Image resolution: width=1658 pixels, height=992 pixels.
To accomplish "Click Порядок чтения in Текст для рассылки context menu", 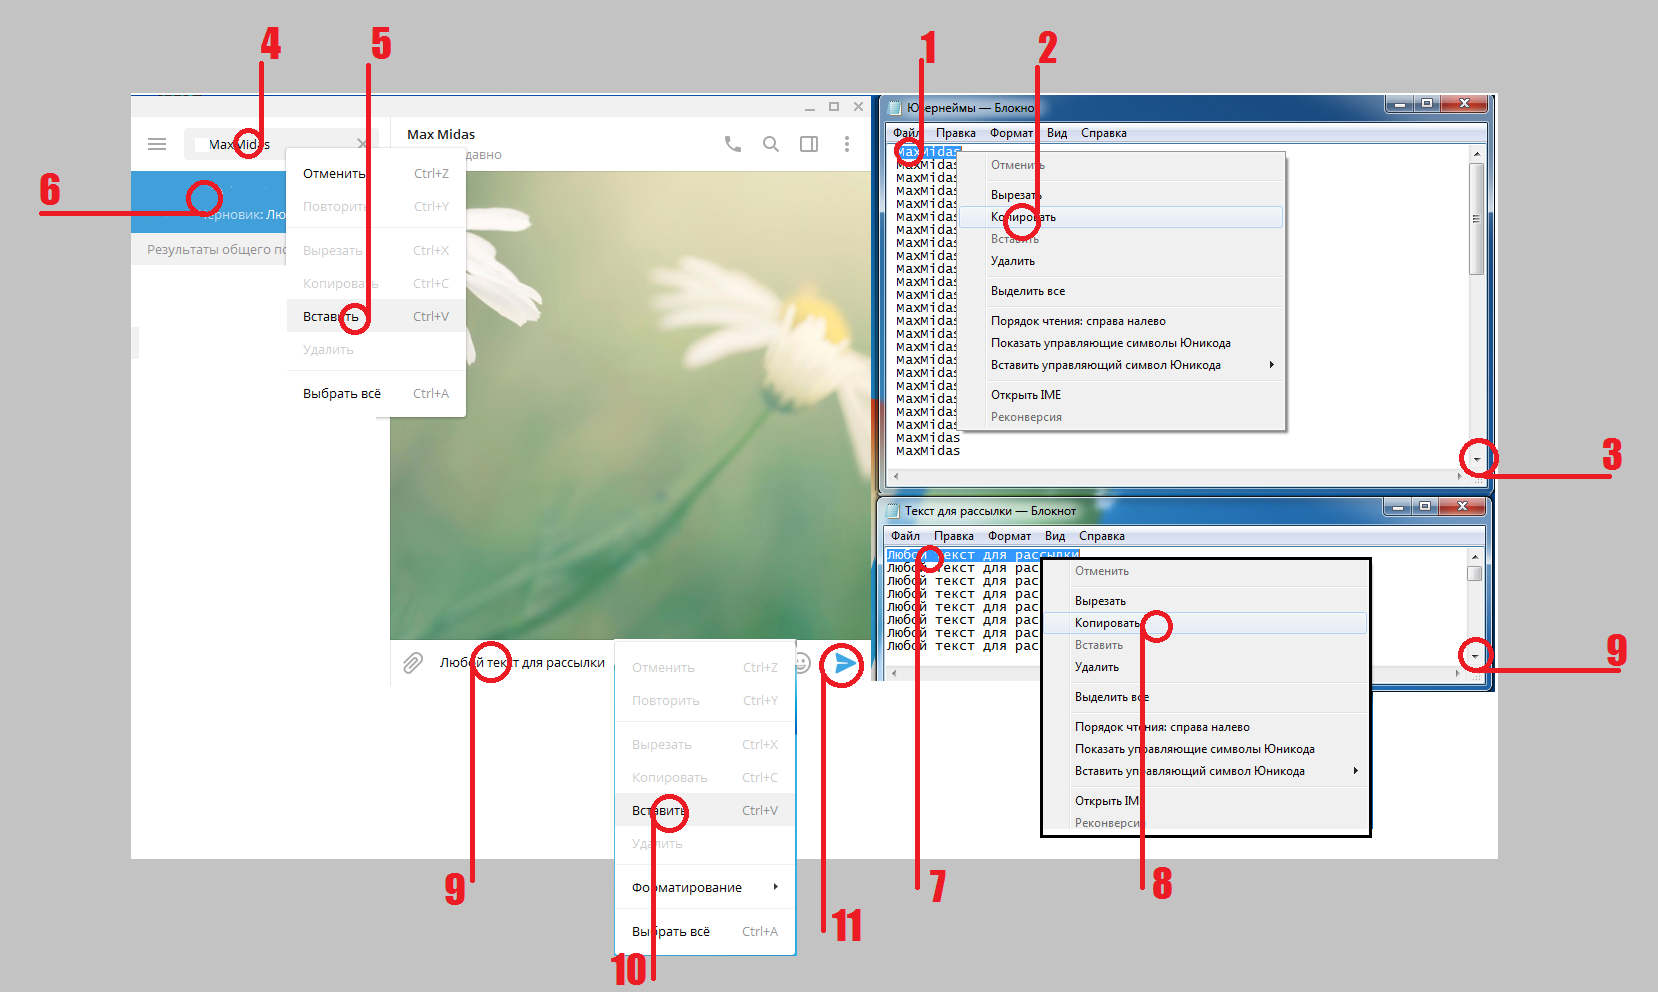I will click(1205, 727).
